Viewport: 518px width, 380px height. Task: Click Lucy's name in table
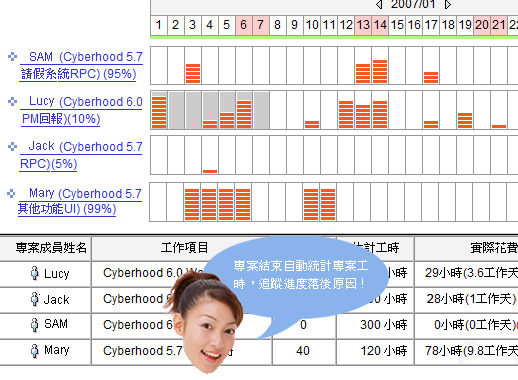tap(56, 274)
